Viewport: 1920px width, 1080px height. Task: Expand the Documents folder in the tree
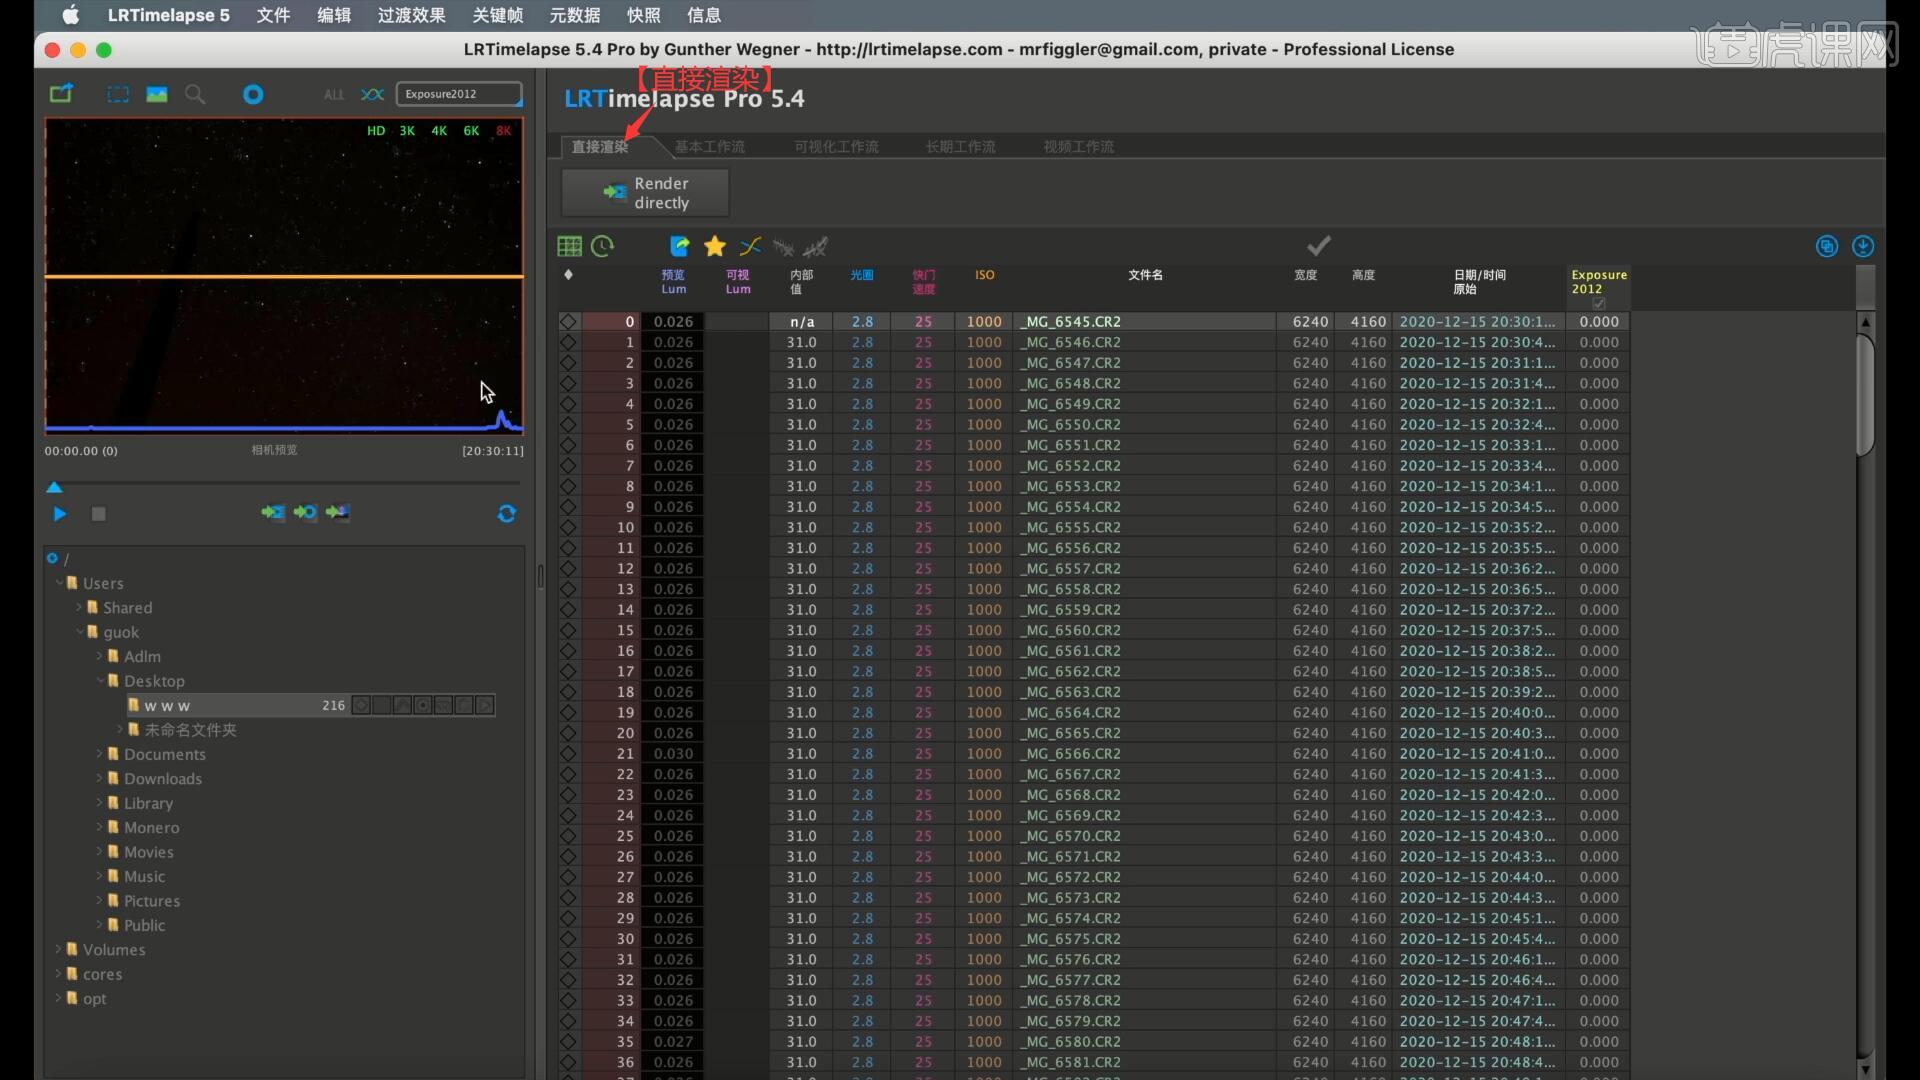tap(100, 754)
